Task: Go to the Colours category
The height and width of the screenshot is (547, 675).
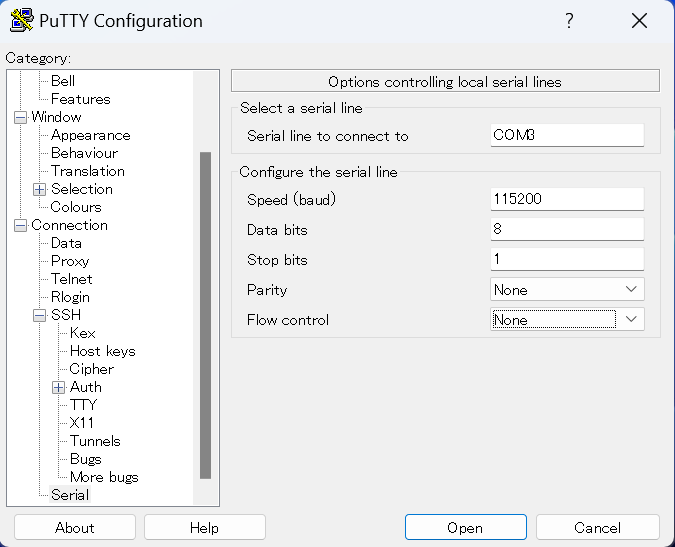Action: [76, 207]
